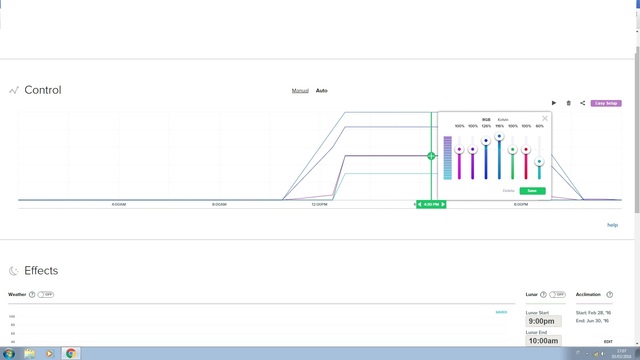The width and height of the screenshot is (640, 360).
Task: Click Acclimation Start: Feb 28, '16 text
Action: click(593, 313)
